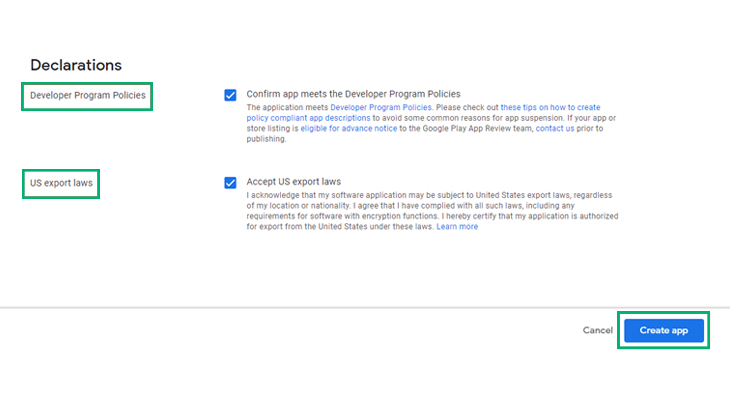This screenshot has height=400, width=730.
Task: Cancel app creation
Action: 598,330
